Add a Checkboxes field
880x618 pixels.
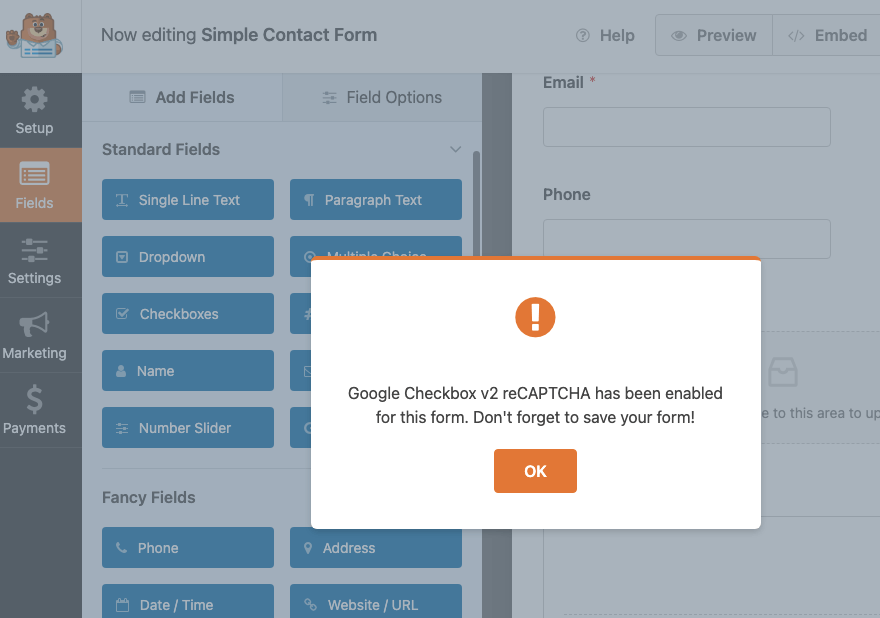point(188,314)
